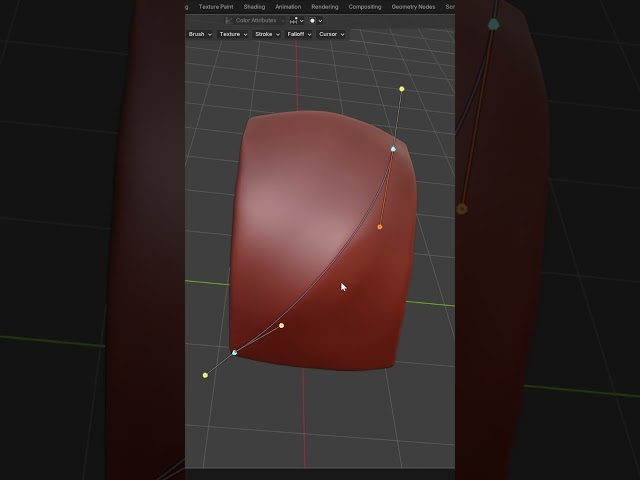Image resolution: width=640 pixels, height=480 pixels.
Task: Expand the Brush settings popover
Action: tap(200, 34)
